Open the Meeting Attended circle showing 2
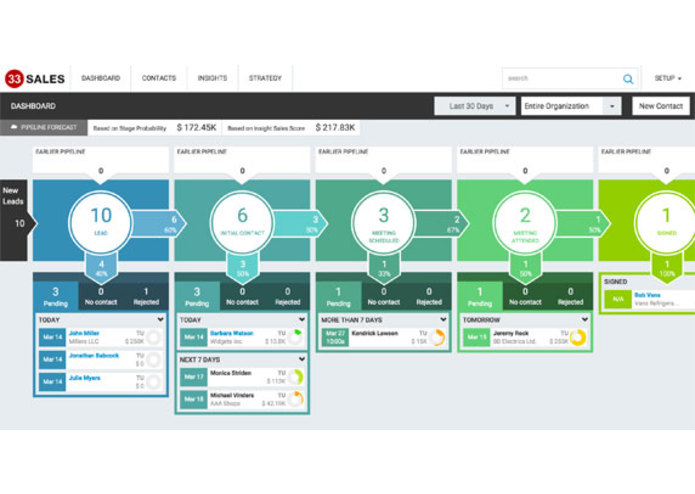 [x=525, y=222]
